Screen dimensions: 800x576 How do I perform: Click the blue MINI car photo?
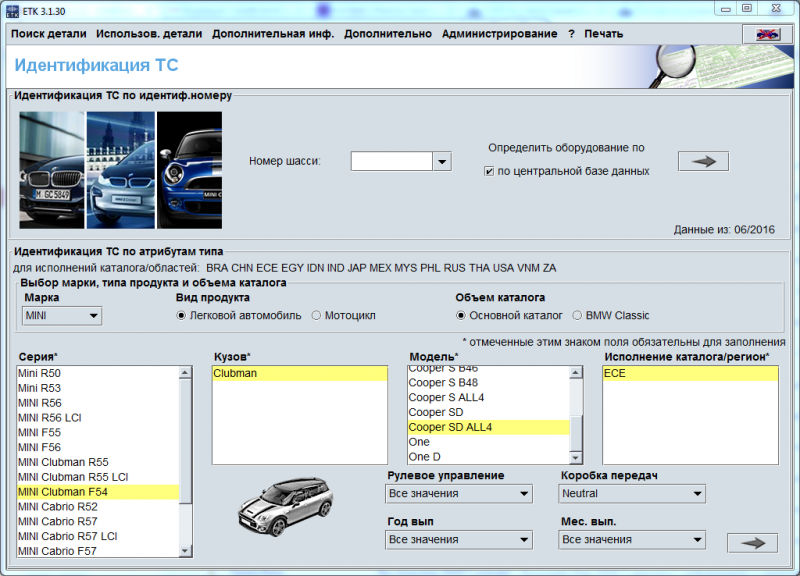tap(189, 170)
